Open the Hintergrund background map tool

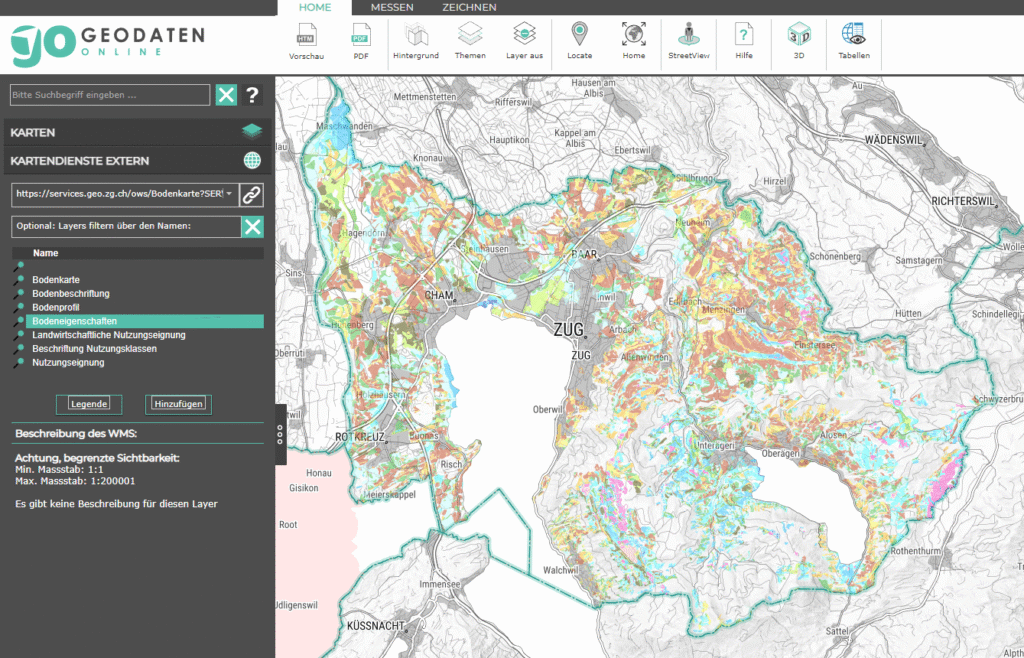coord(415,38)
